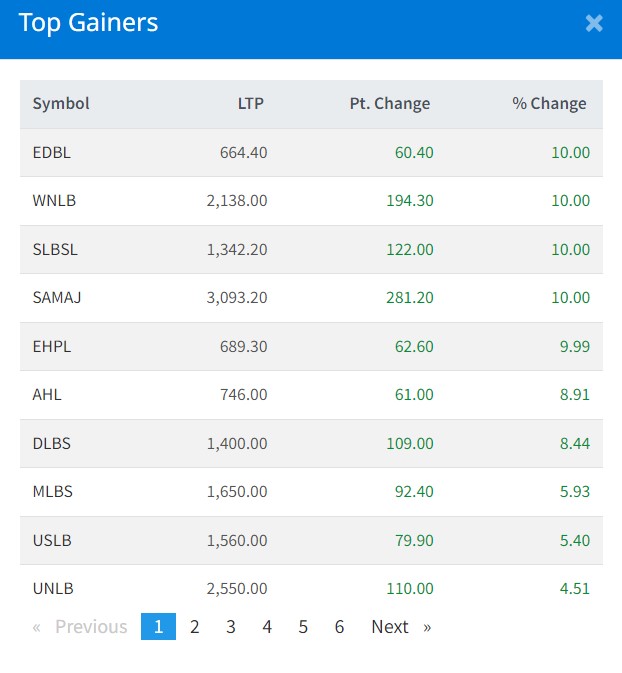
Task: Choose the EHPL symbol row
Action: click(52, 346)
